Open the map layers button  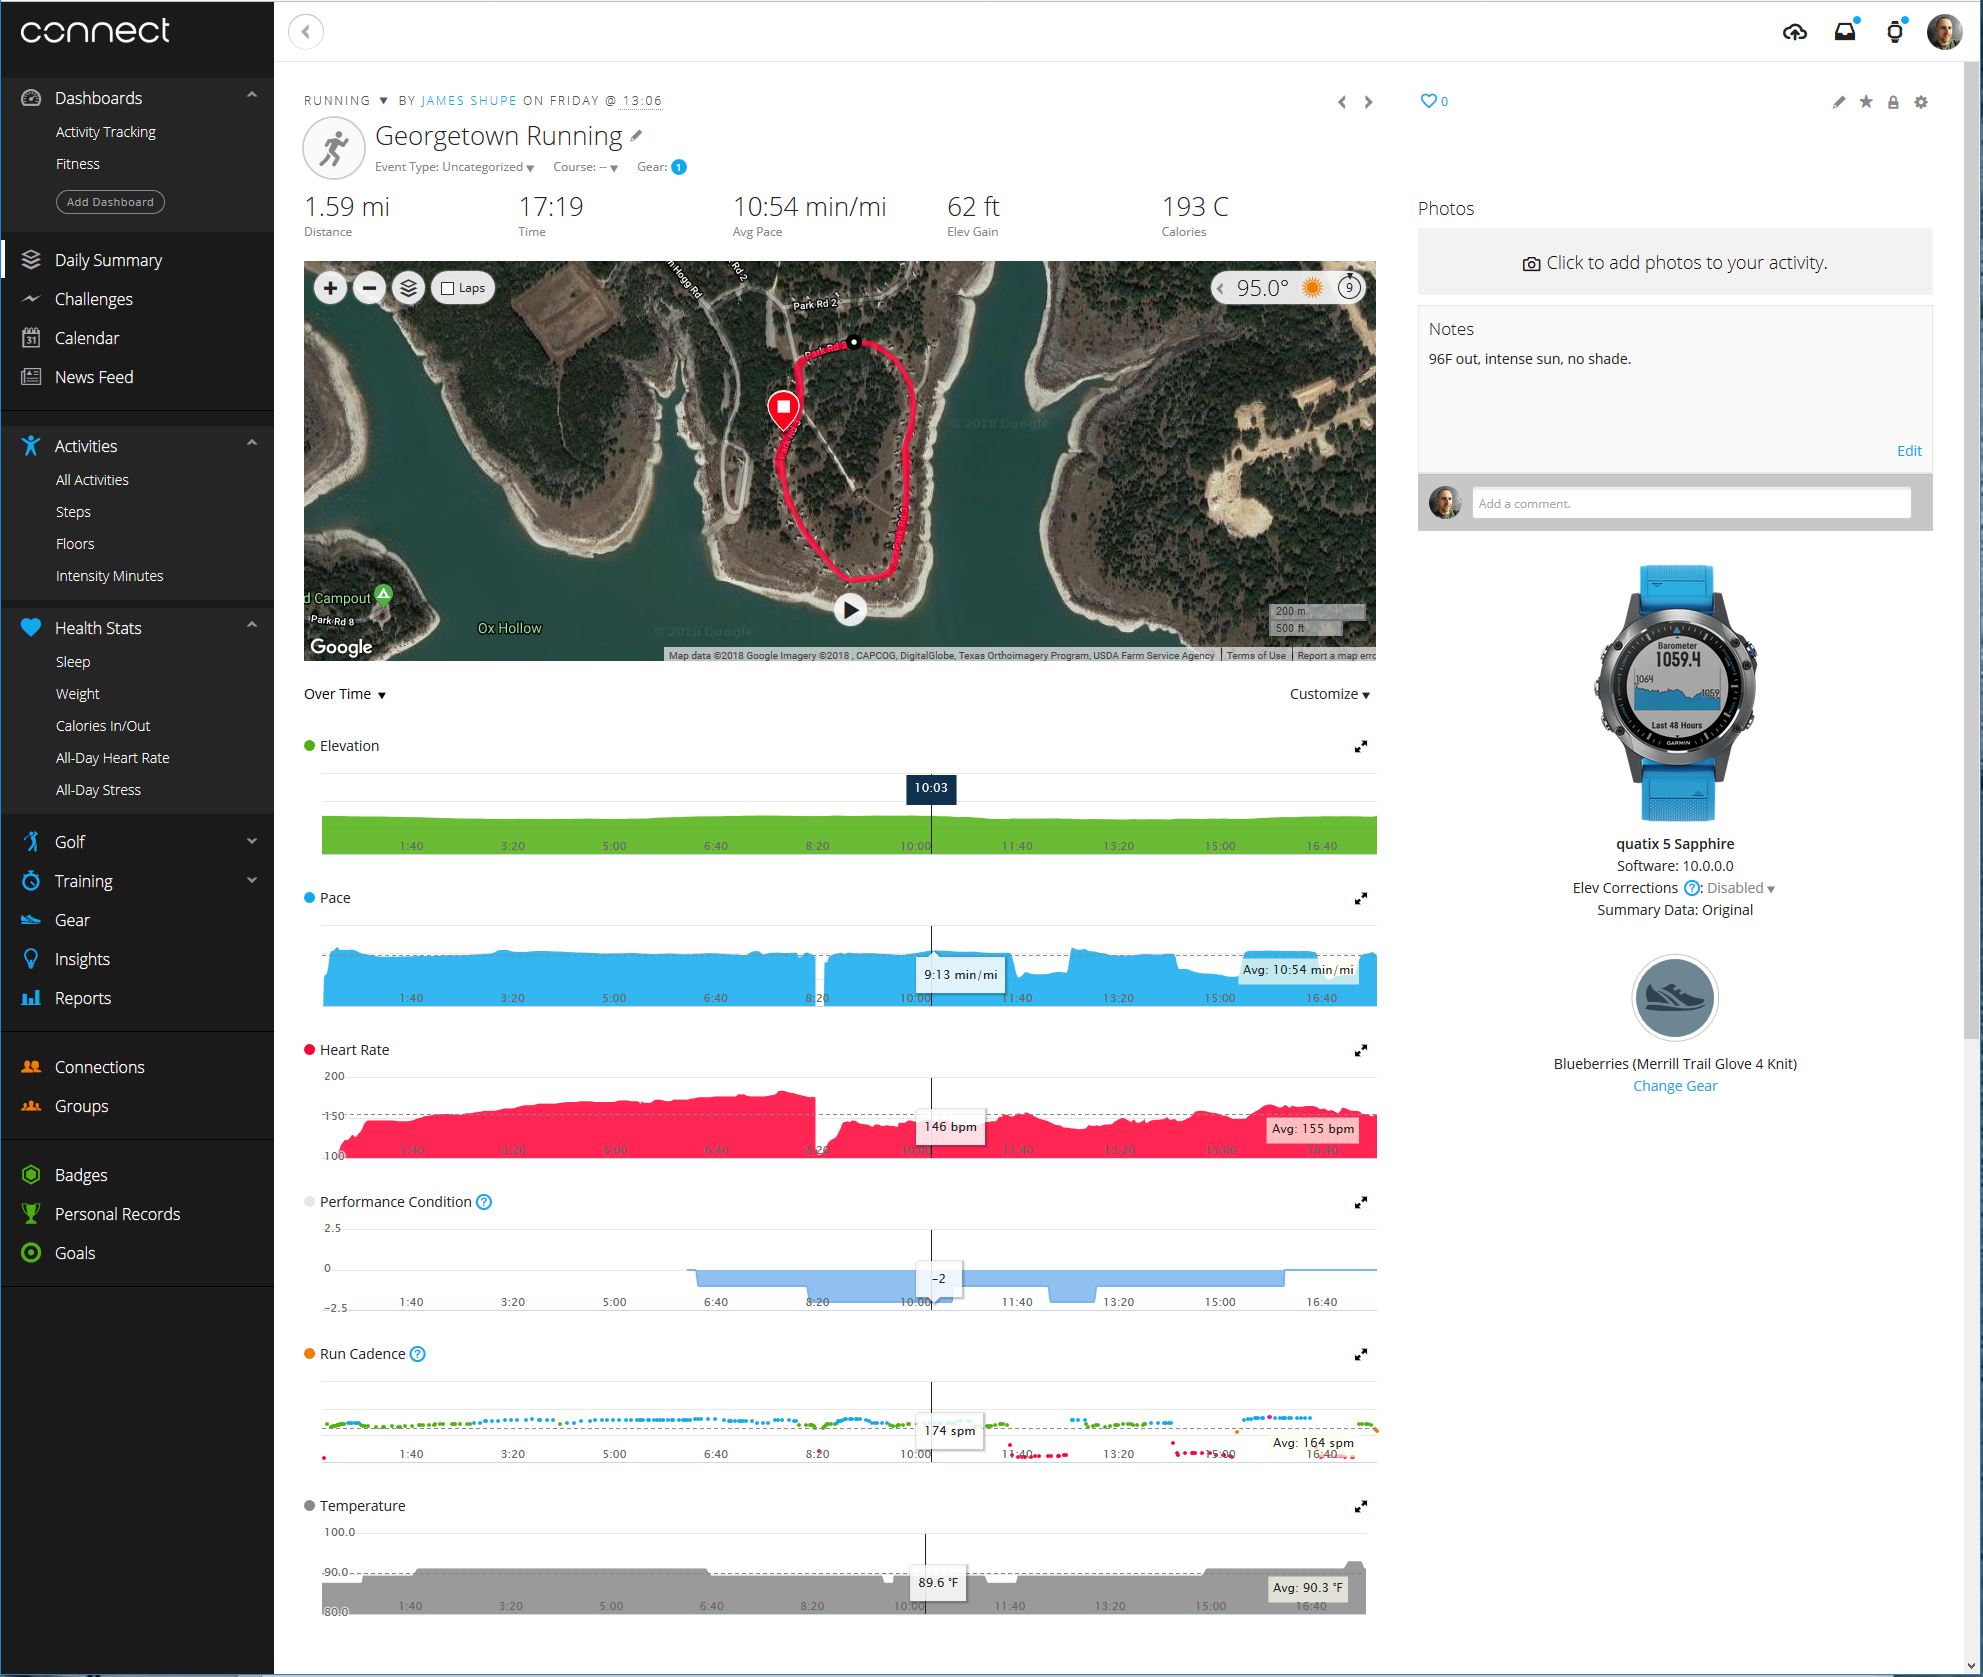(x=408, y=288)
